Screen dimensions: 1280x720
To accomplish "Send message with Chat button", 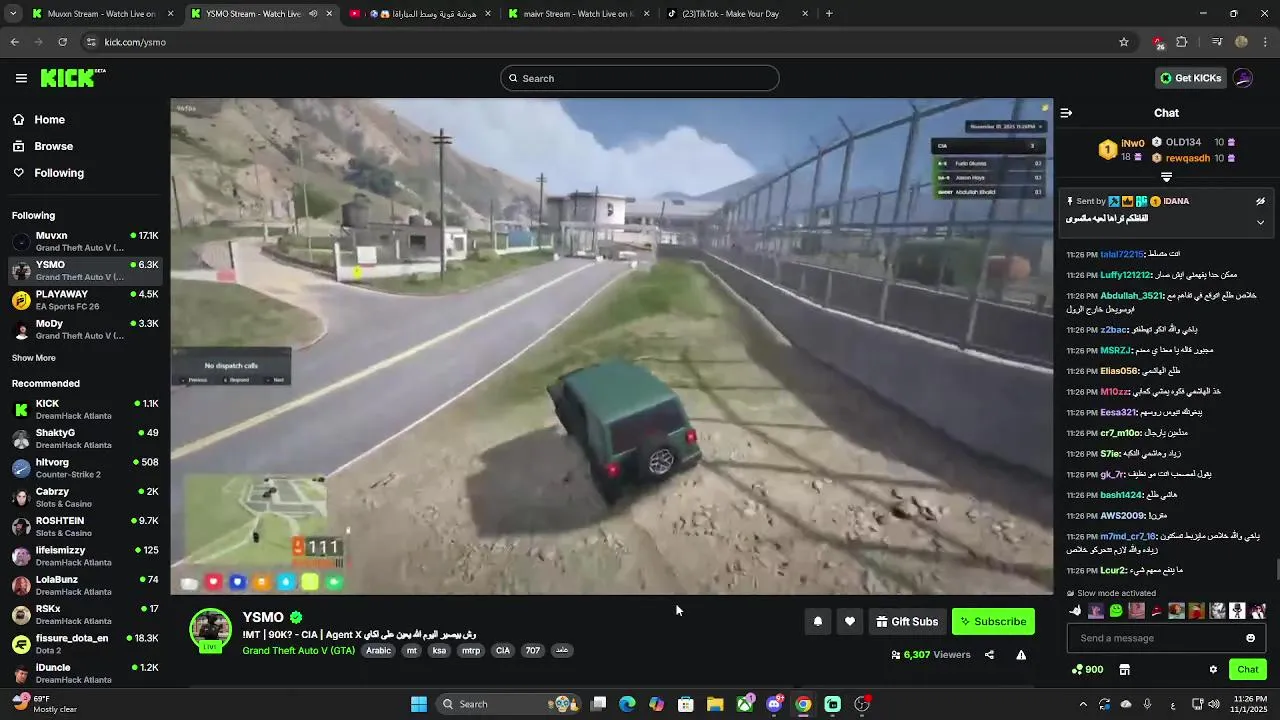I will tap(1248, 669).
